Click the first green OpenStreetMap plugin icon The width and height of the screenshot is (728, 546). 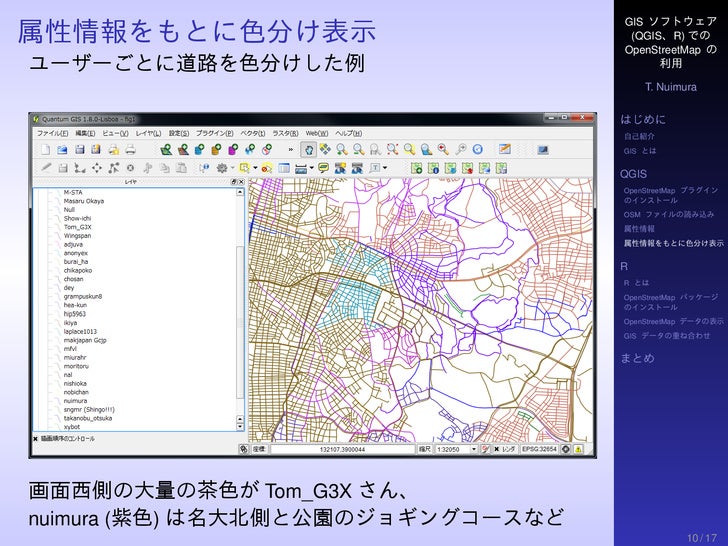pos(416,168)
